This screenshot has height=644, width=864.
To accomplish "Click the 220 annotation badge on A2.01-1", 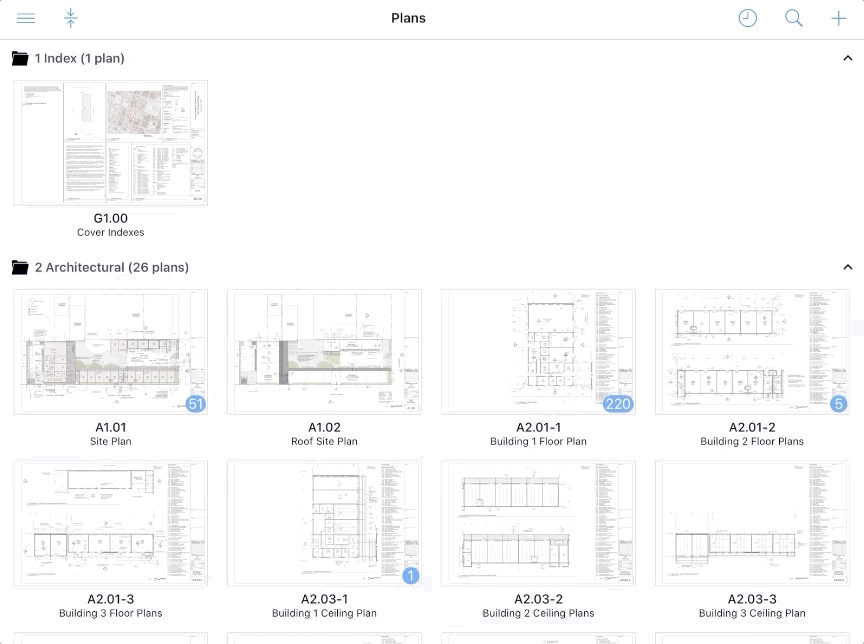I will click(x=618, y=404).
